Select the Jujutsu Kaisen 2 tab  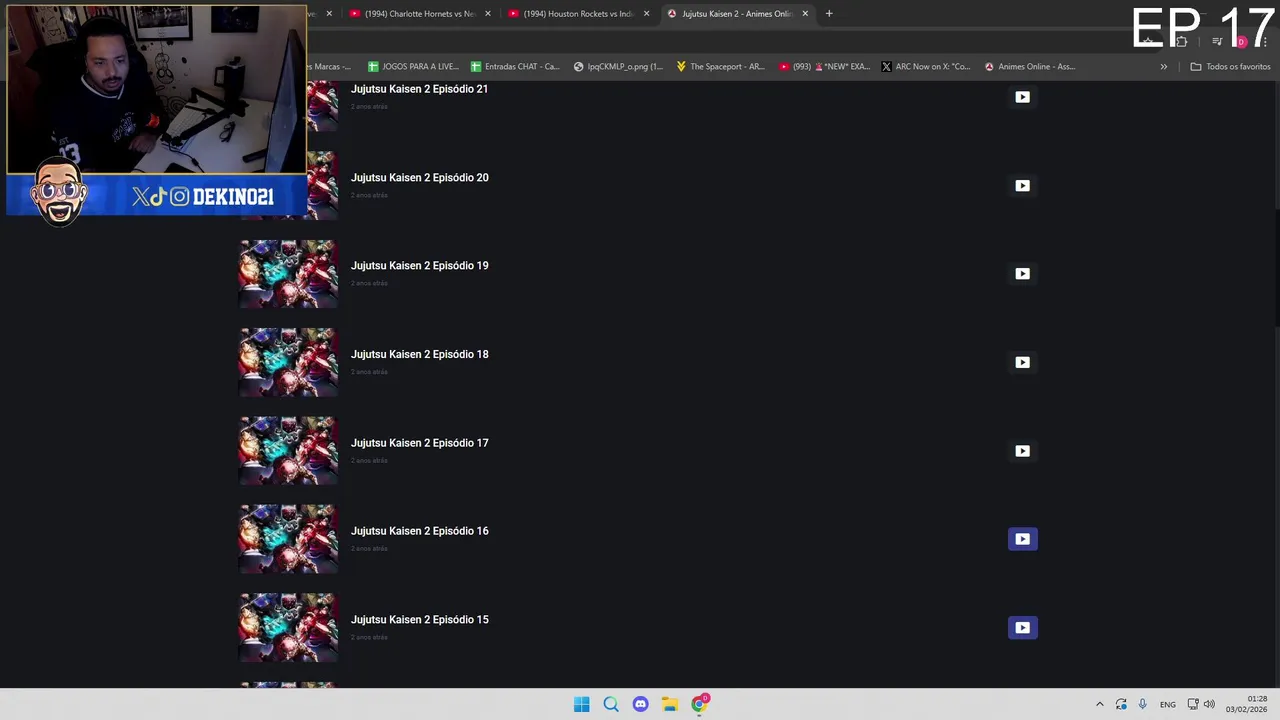pyautogui.click(x=738, y=14)
